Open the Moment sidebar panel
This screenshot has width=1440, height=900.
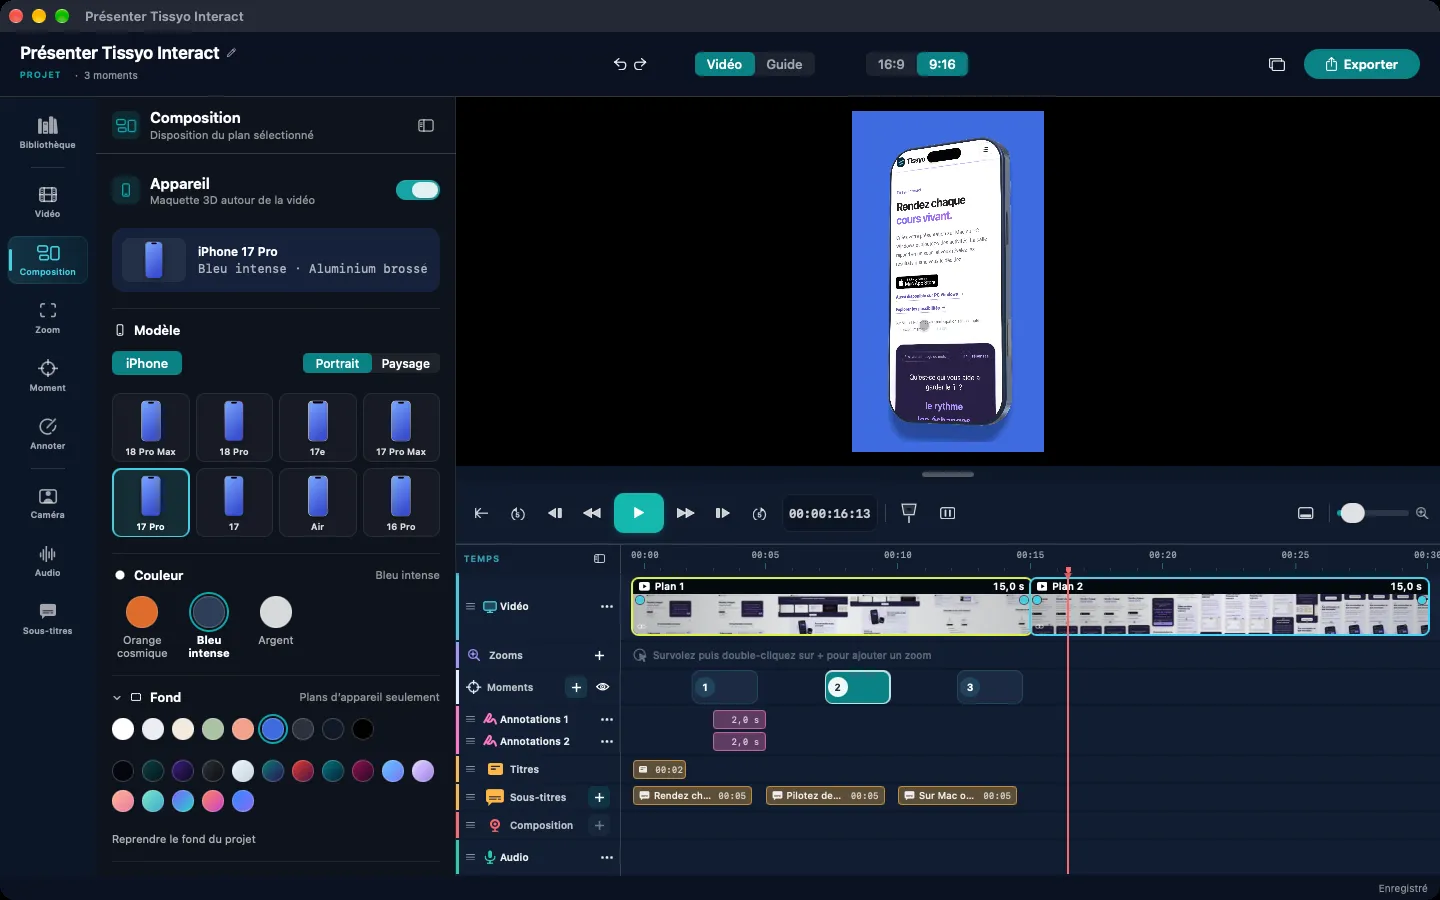[47, 376]
